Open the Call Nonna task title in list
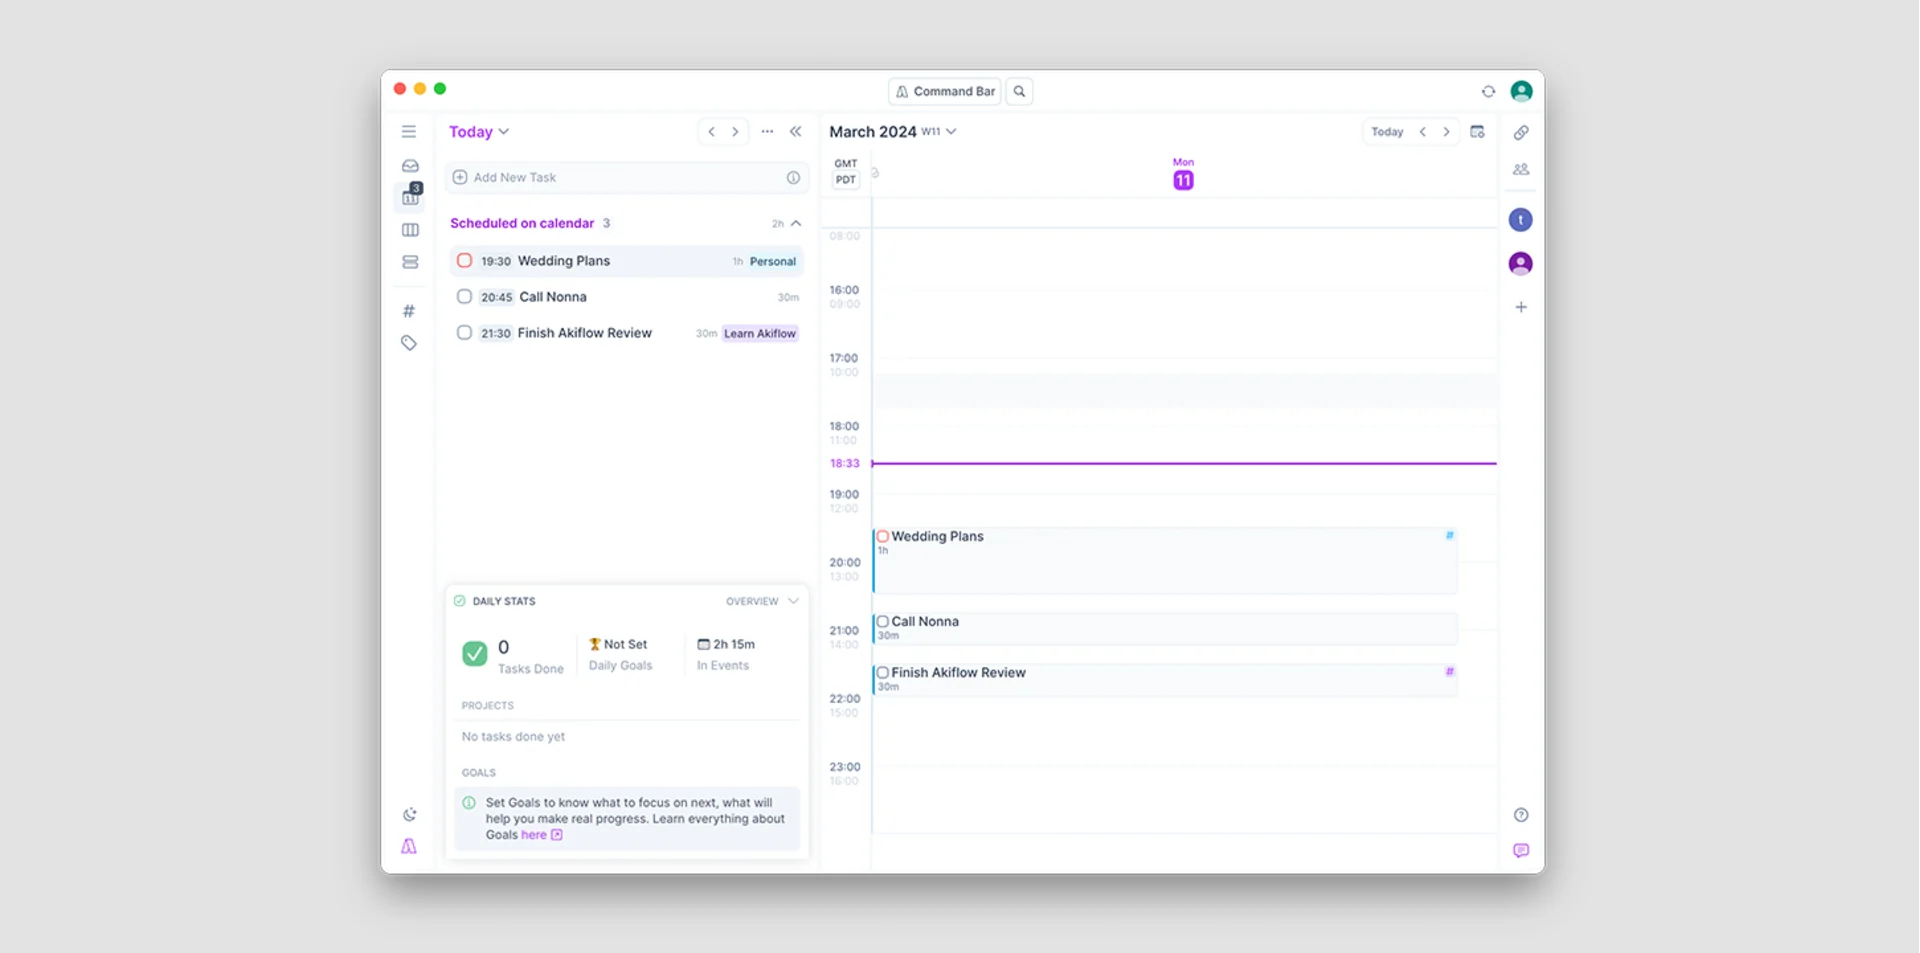Viewport: 1920px width, 953px height. (x=553, y=297)
